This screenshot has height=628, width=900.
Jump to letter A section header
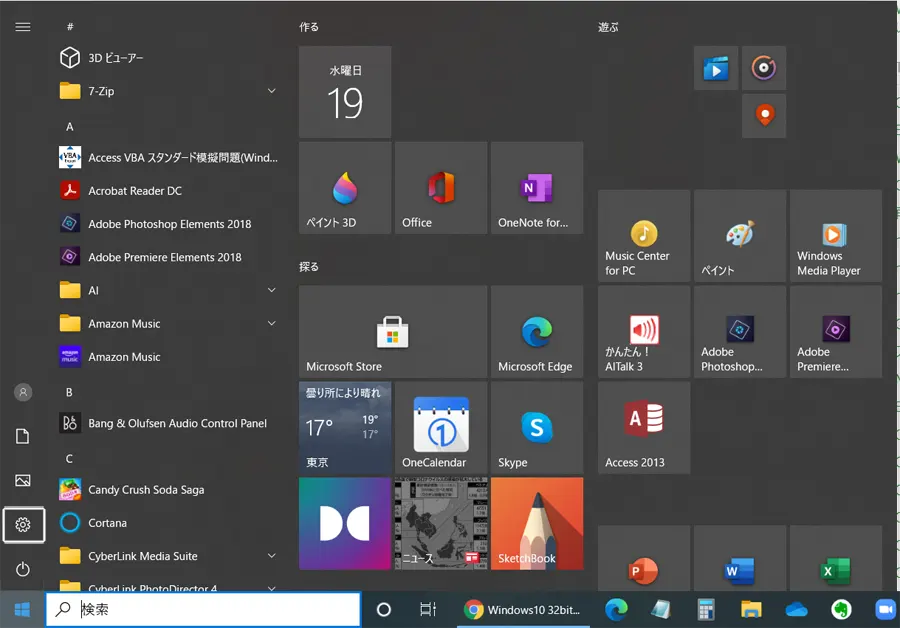[69, 127]
